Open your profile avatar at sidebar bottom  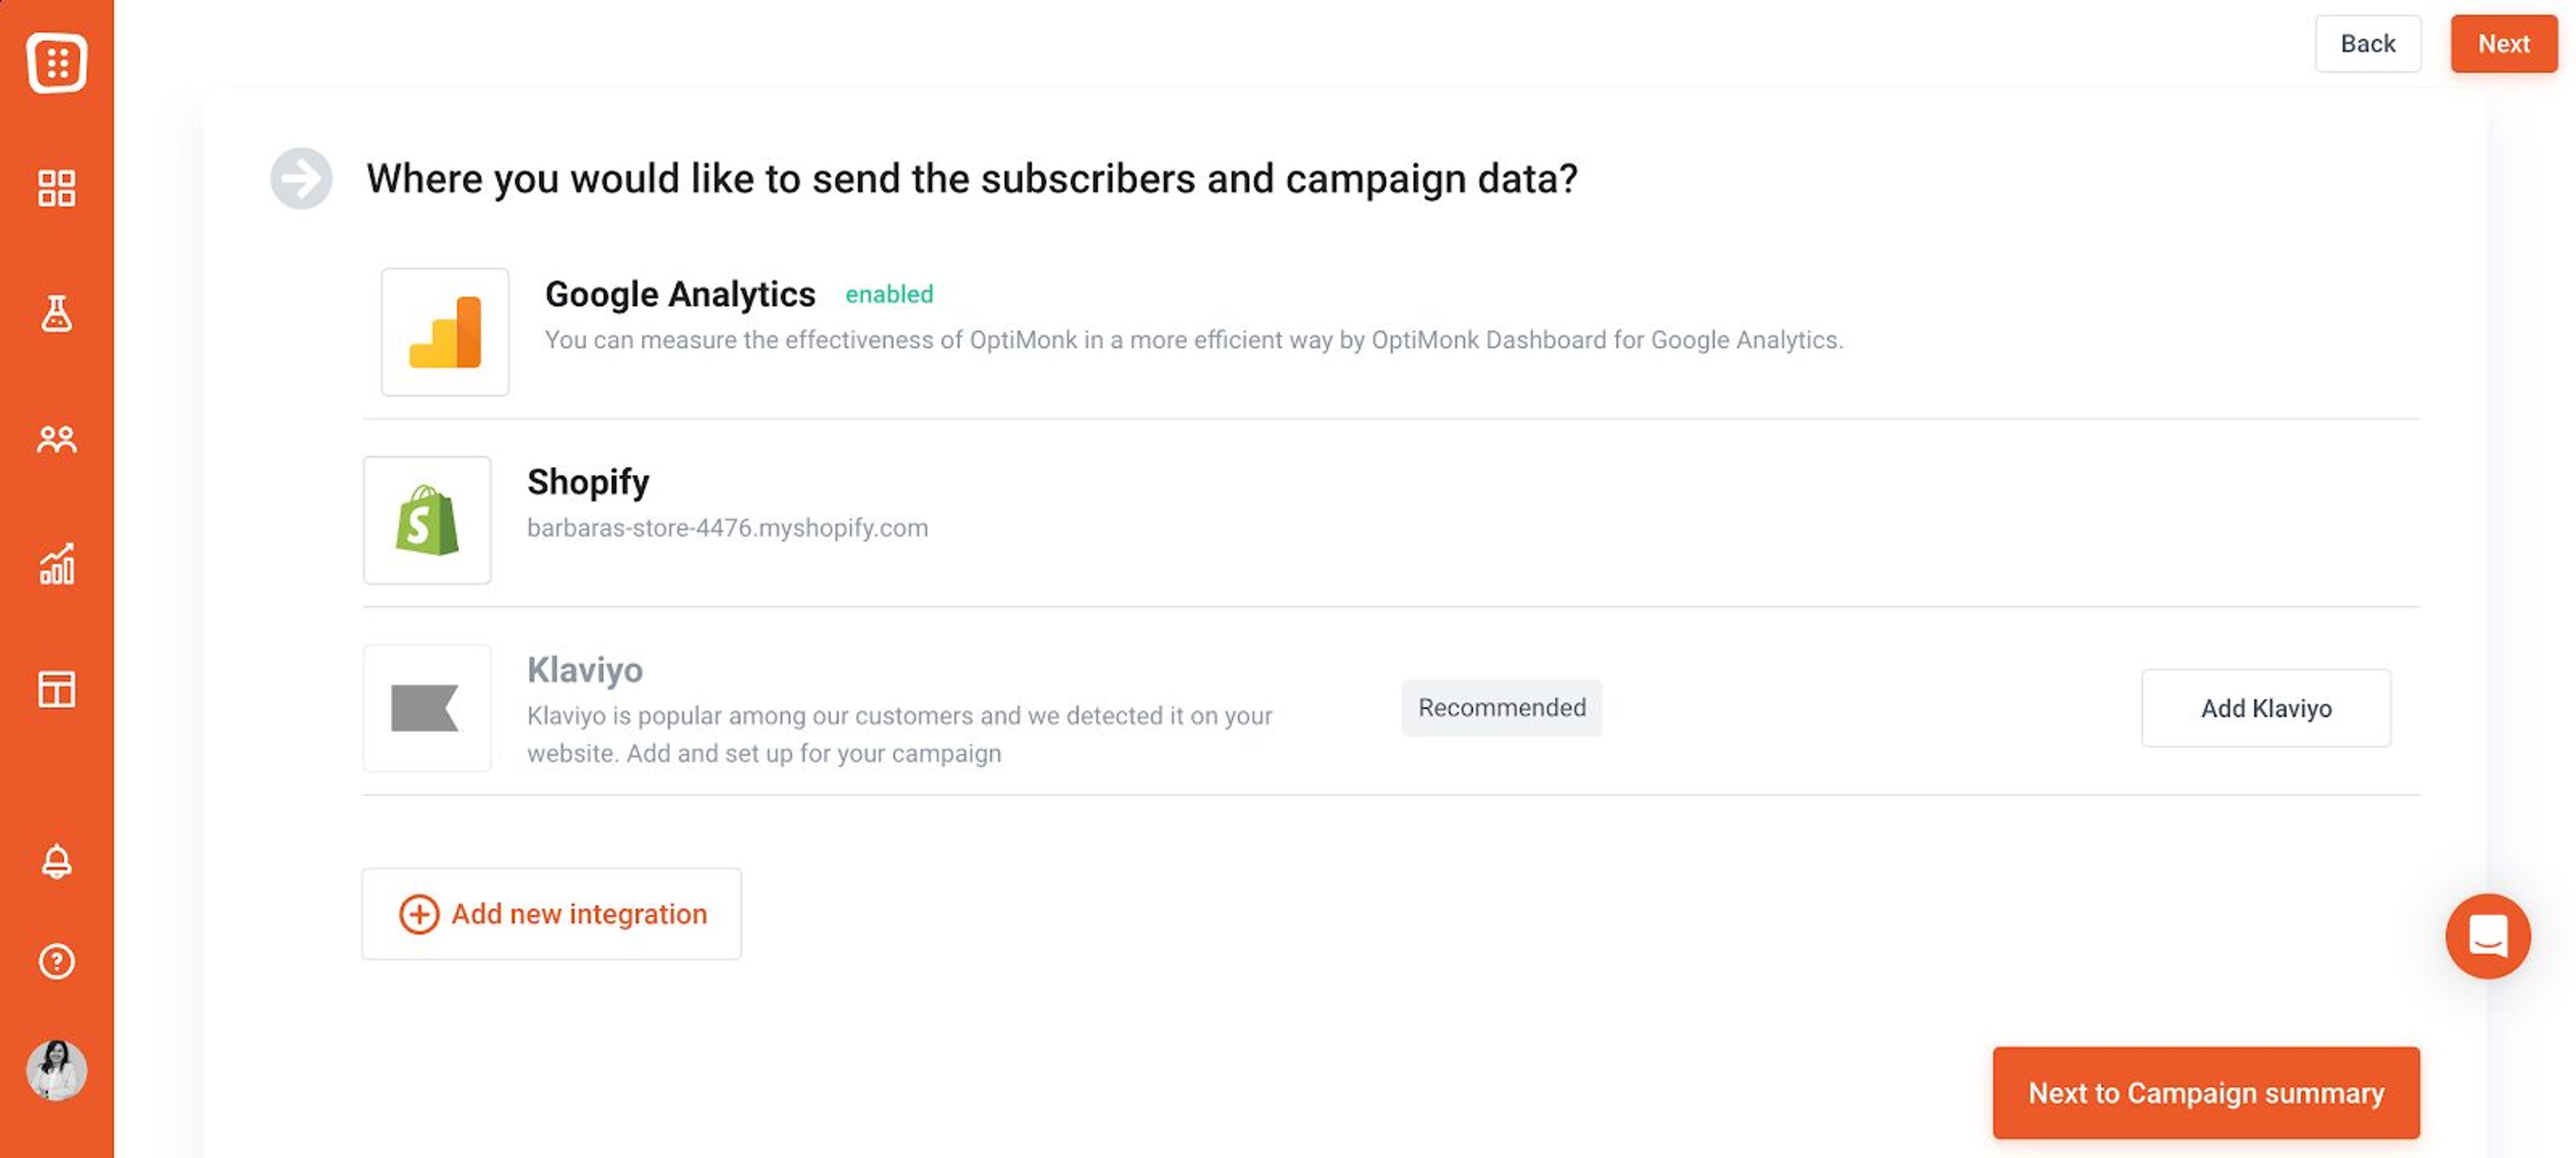pyautogui.click(x=56, y=1069)
